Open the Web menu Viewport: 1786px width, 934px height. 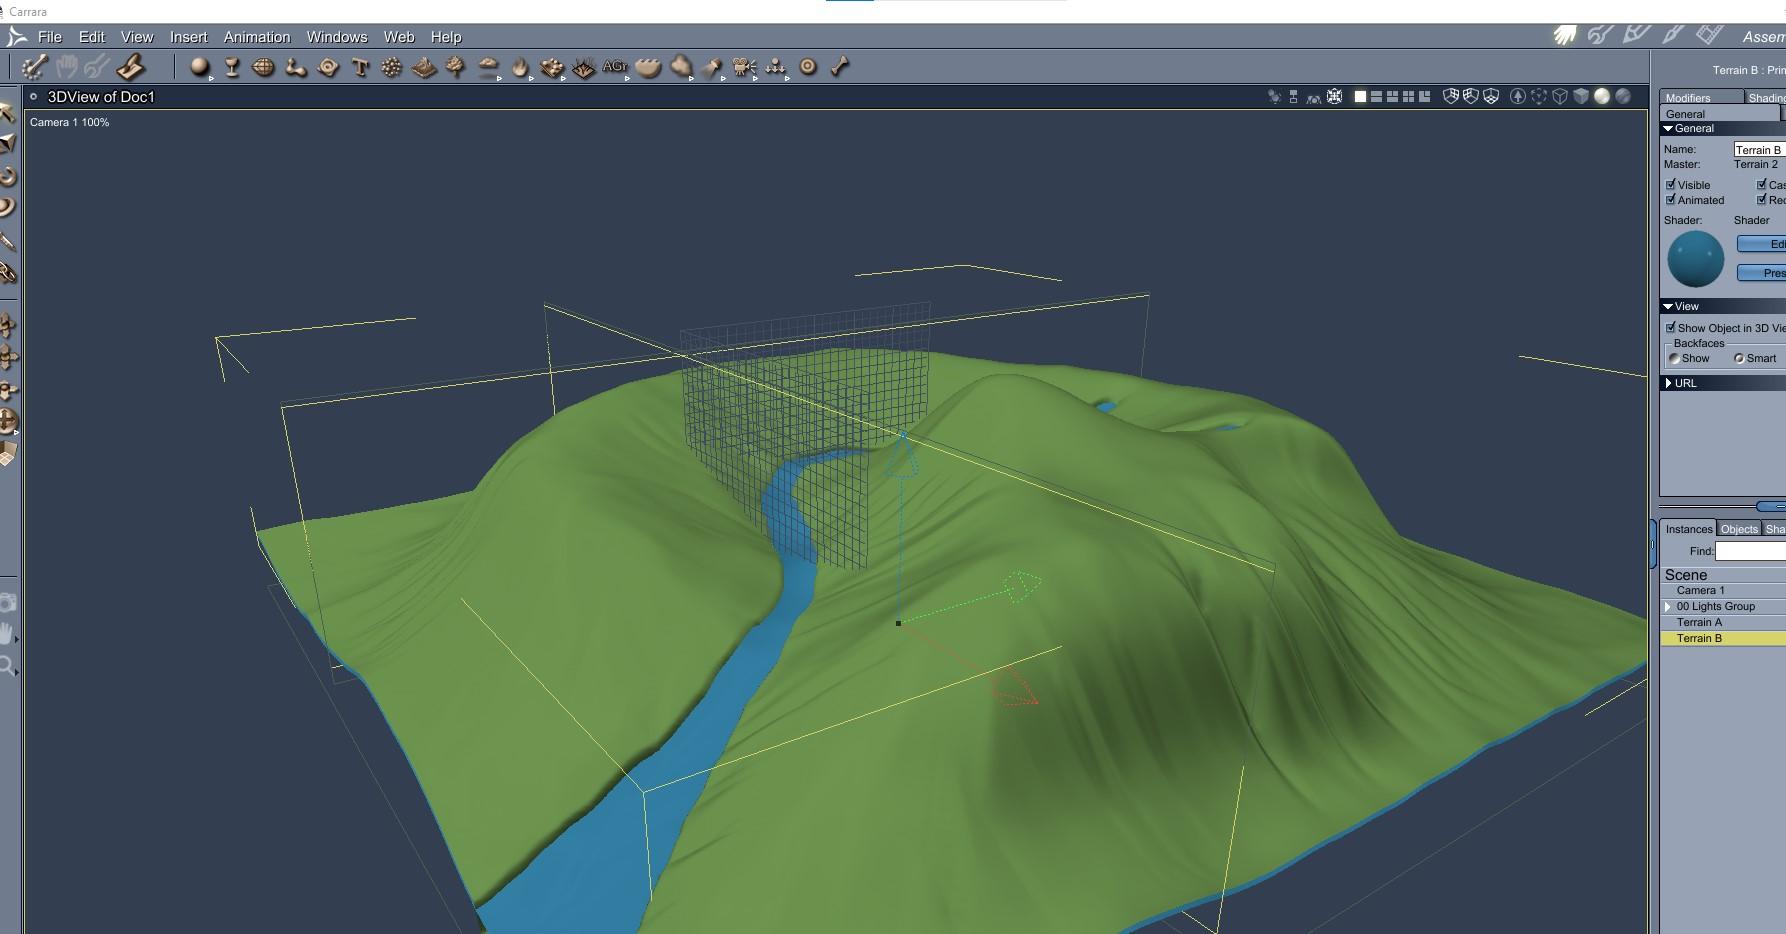click(399, 37)
